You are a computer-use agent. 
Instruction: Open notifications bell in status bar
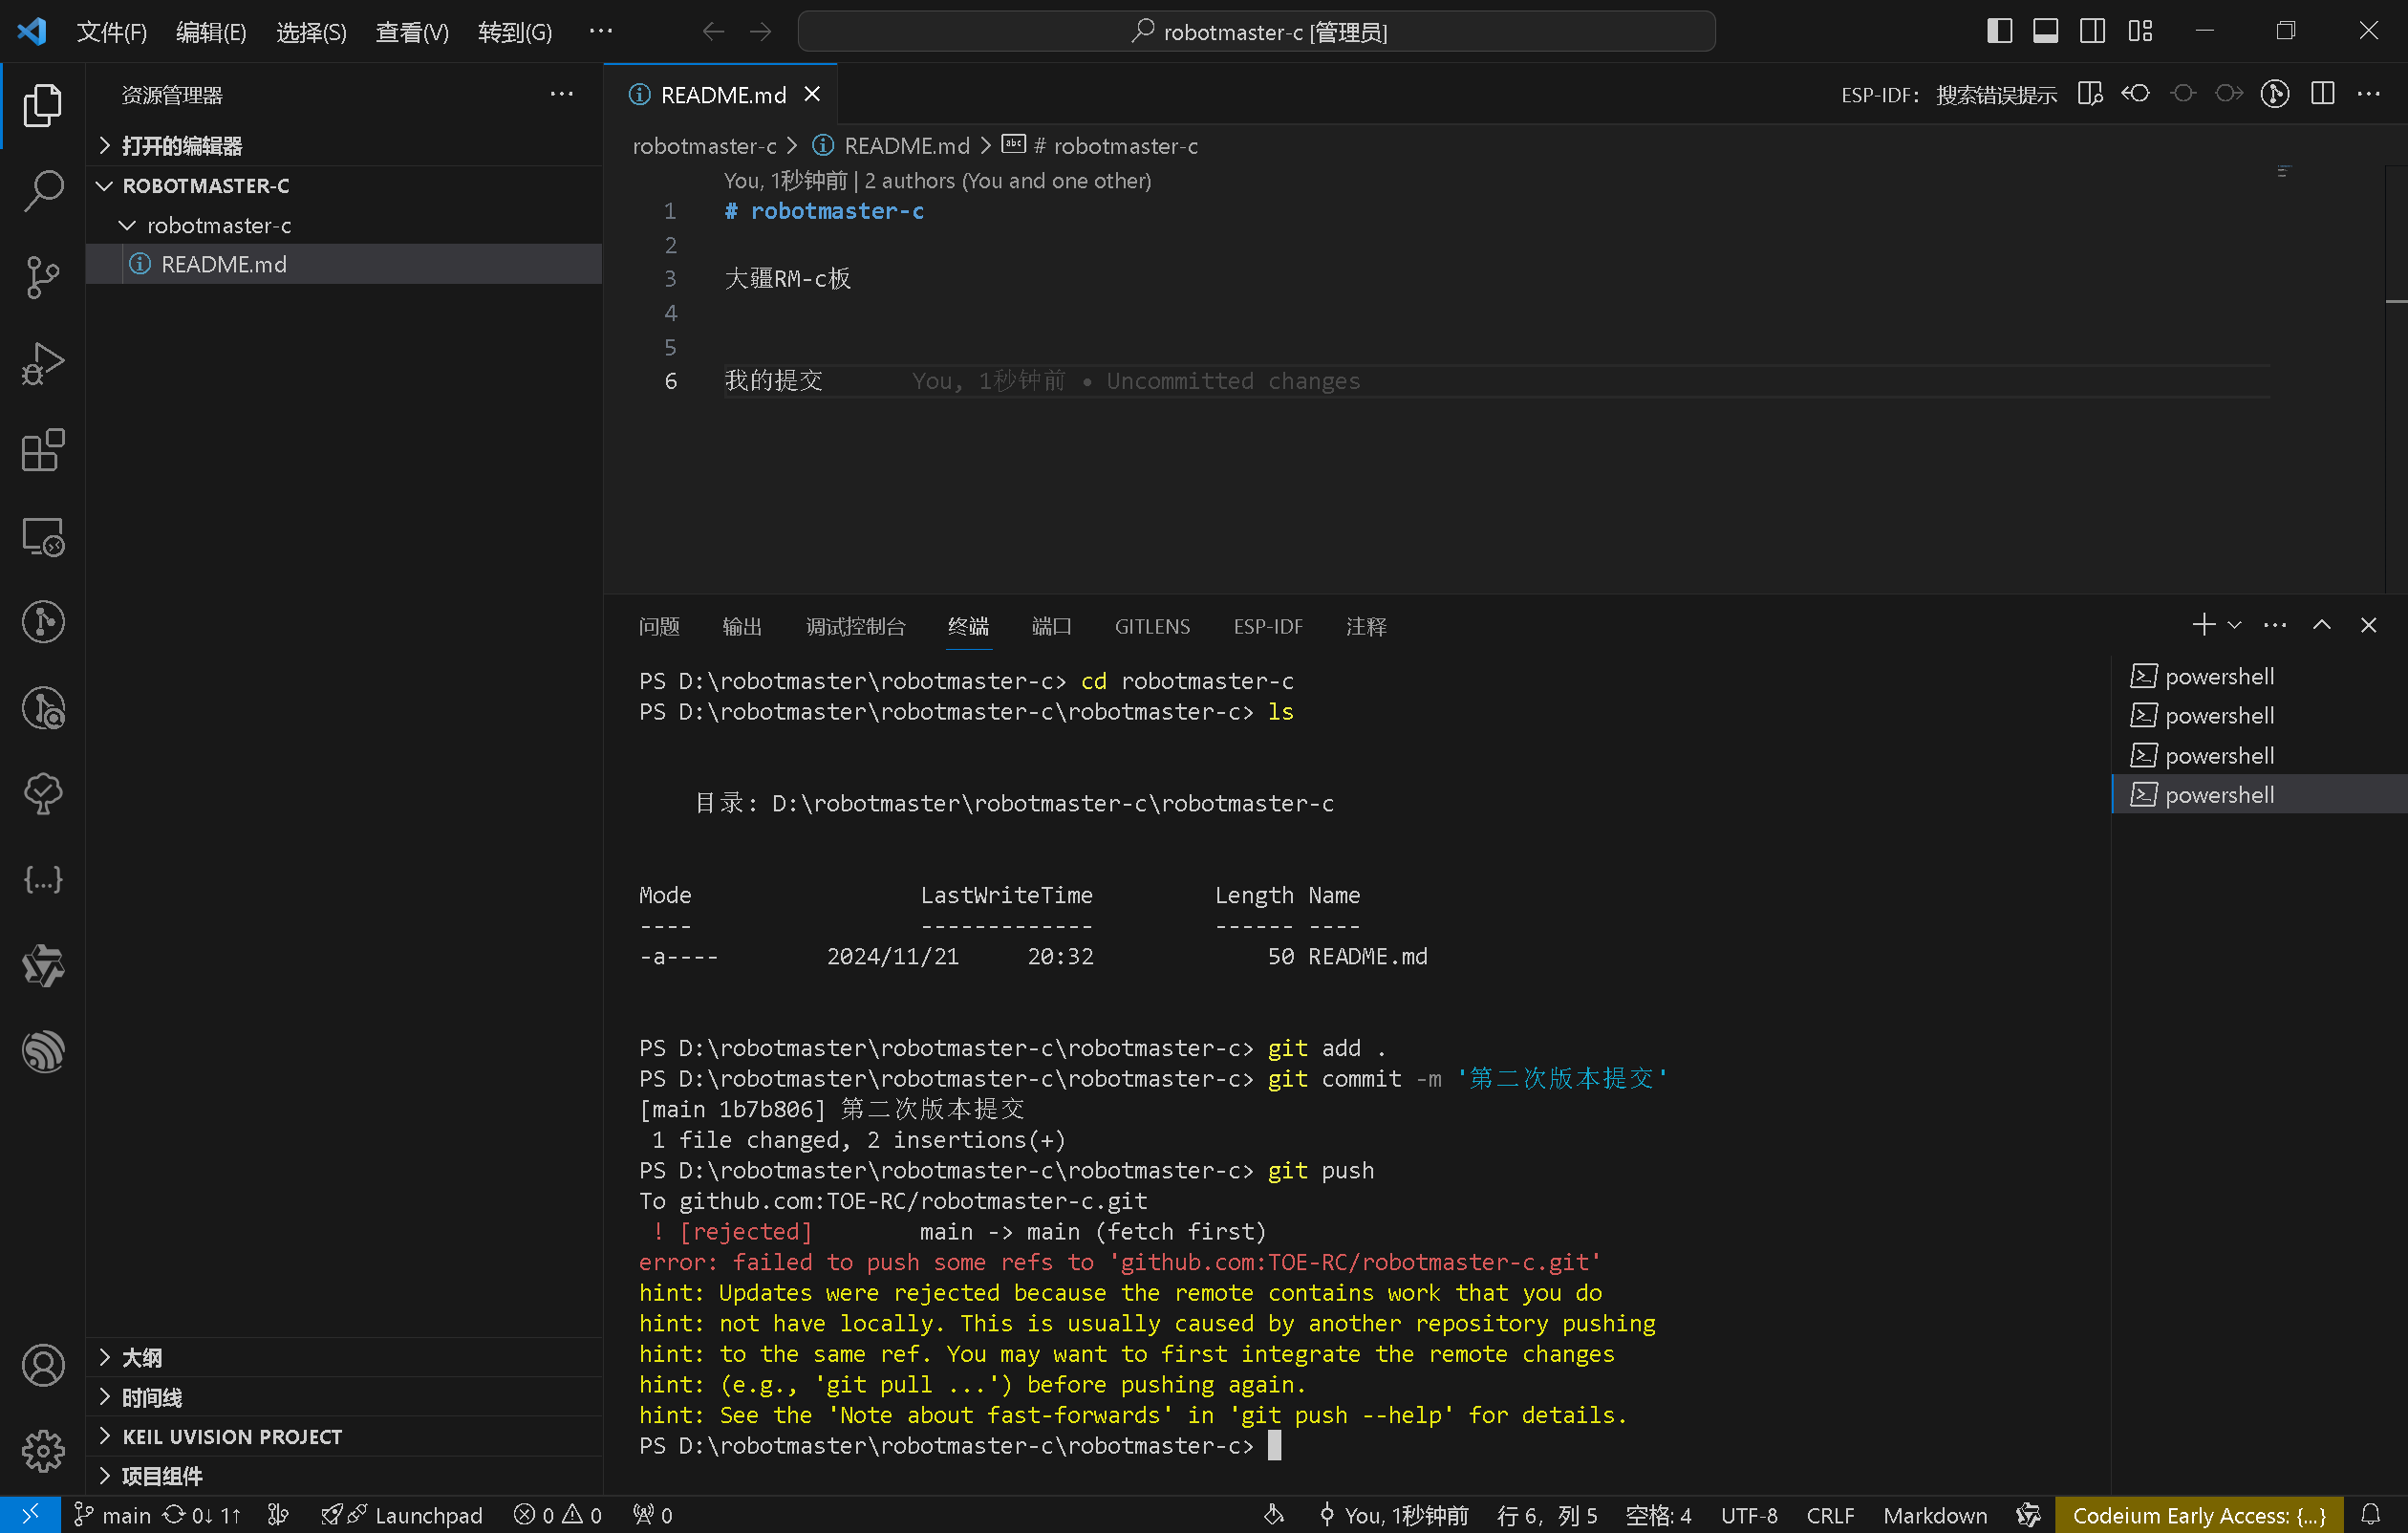pos(2370,1515)
